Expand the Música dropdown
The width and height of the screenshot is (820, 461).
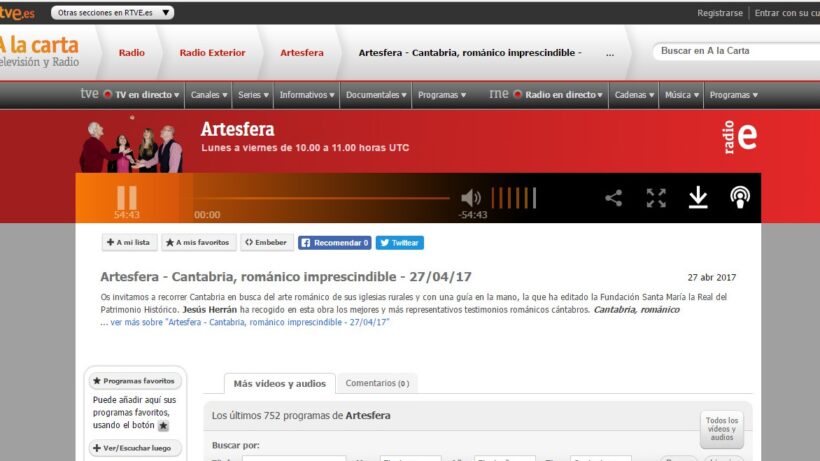682,95
